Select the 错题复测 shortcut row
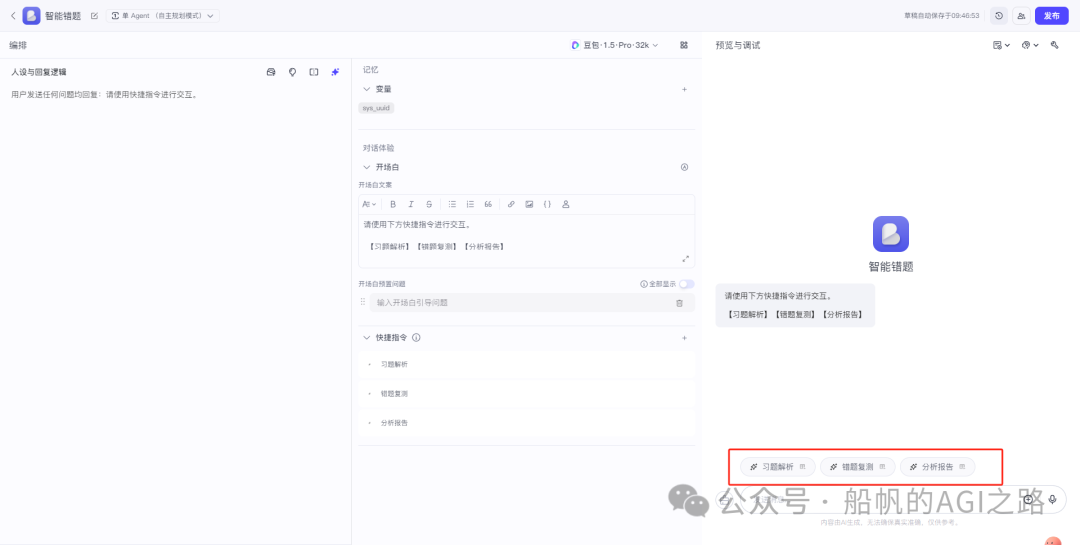 [x=526, y=393]
